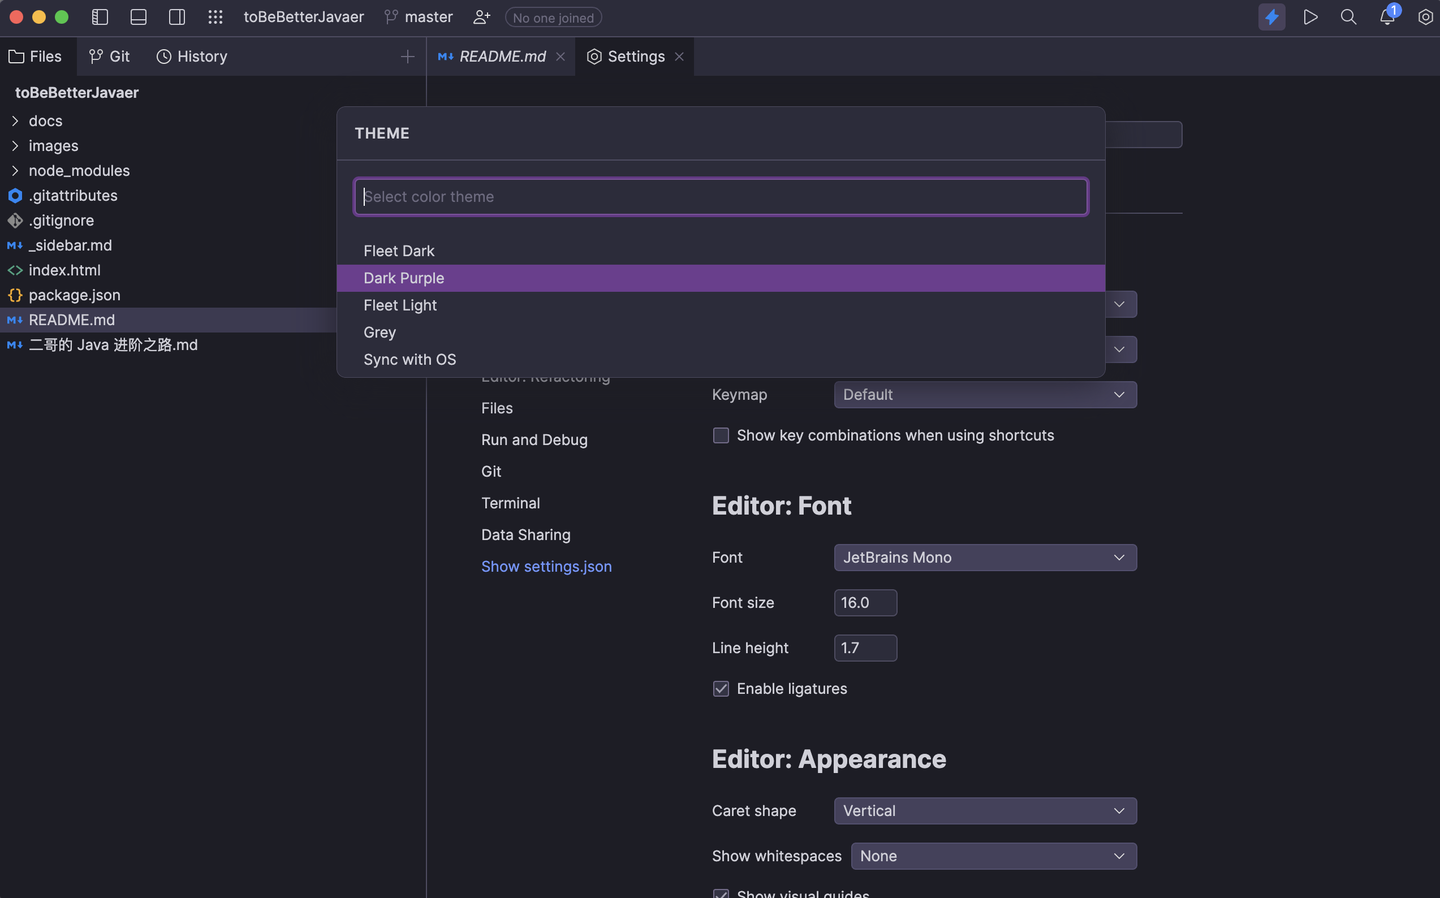Open notifications via the bell icon
The image size is (1440, 898).
(1387, 17)
